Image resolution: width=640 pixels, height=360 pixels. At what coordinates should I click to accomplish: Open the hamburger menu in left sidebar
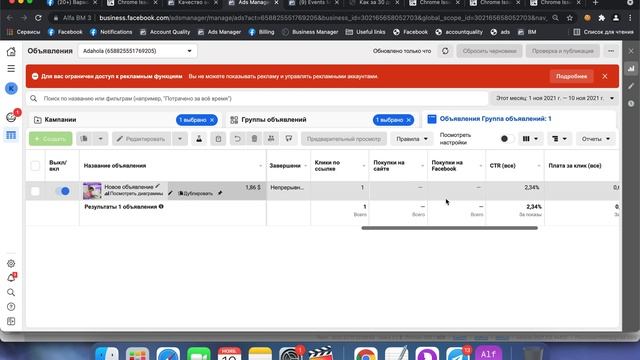[11, 69]
